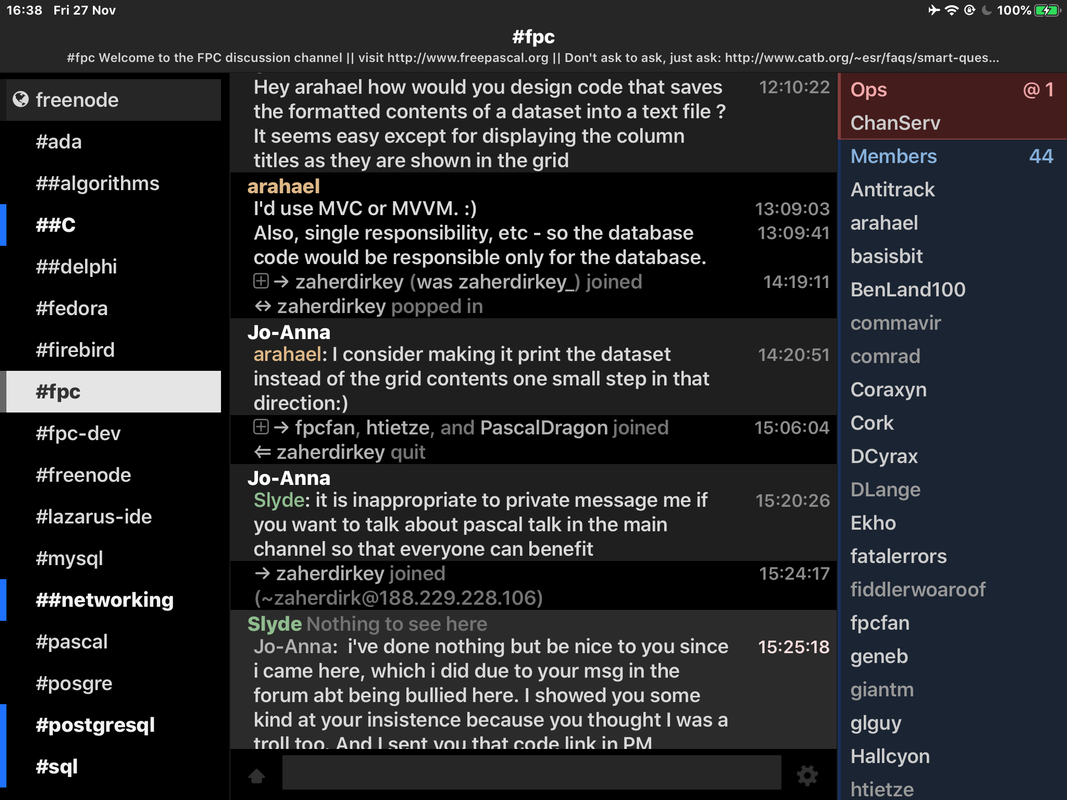This screenshot has width=1067, height=800.
Task: Expand the fpcfan, htietze joined event plus icon
Action: pyautogui.click(x=261, y=427)
